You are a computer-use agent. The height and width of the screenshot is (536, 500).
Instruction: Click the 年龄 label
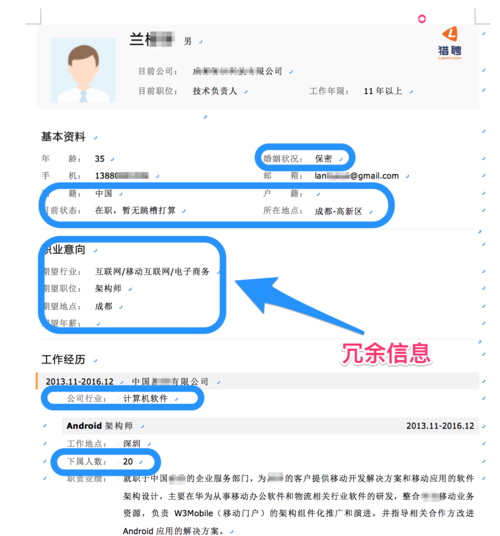click(61, 159)
